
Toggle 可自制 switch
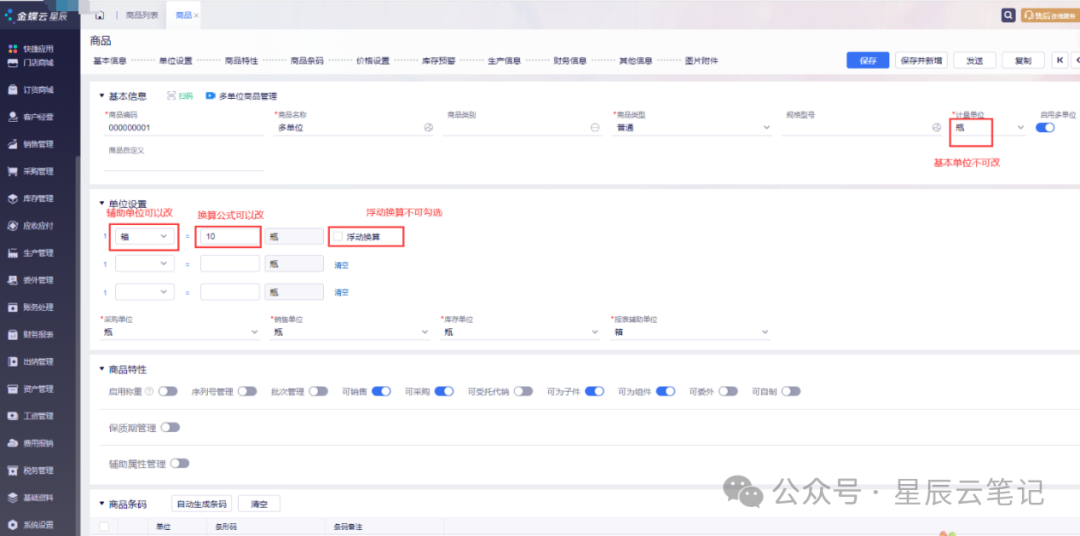coord(791,391)
